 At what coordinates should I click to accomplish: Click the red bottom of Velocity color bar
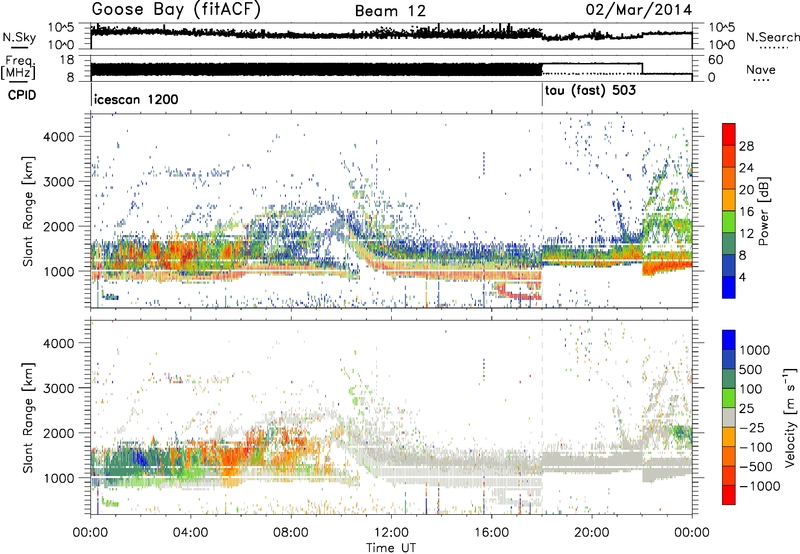pyautogui.click(x=729, y=497)
